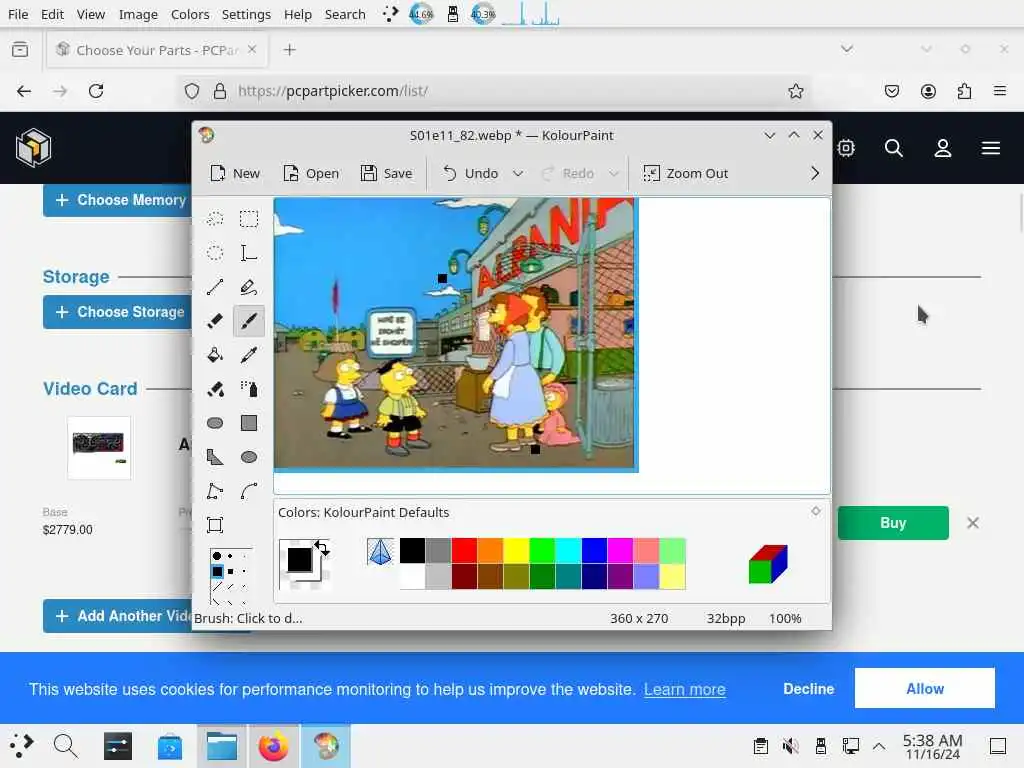Open the Firefox list-all-tabs chevron

[846, 49]
